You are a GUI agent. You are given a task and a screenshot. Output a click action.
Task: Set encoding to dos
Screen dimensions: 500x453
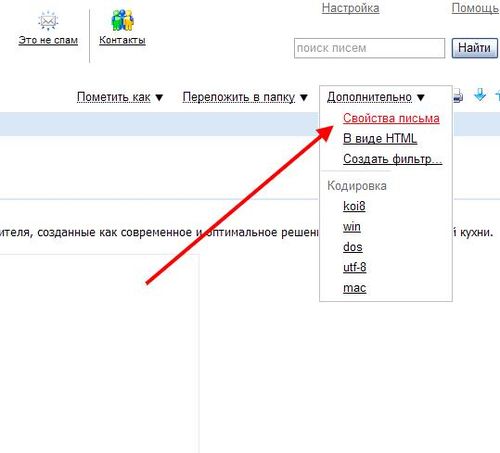[x=353, y=247]
